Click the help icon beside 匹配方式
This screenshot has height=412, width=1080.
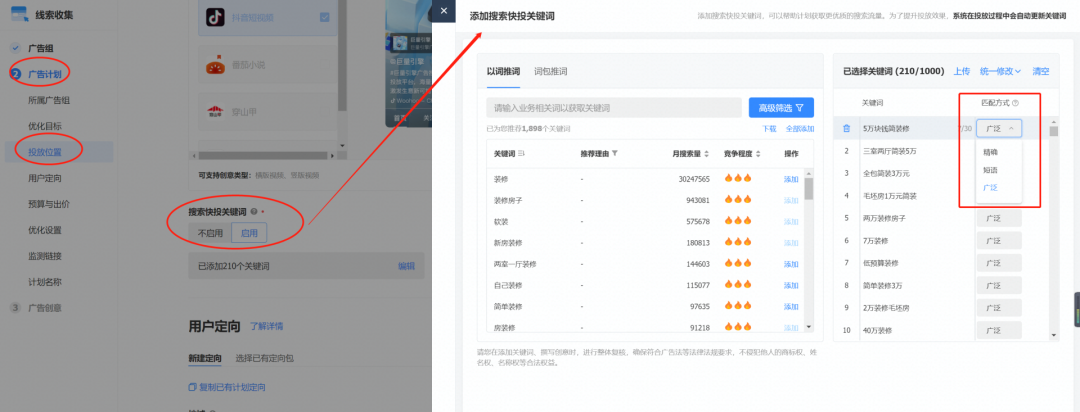1015,103
